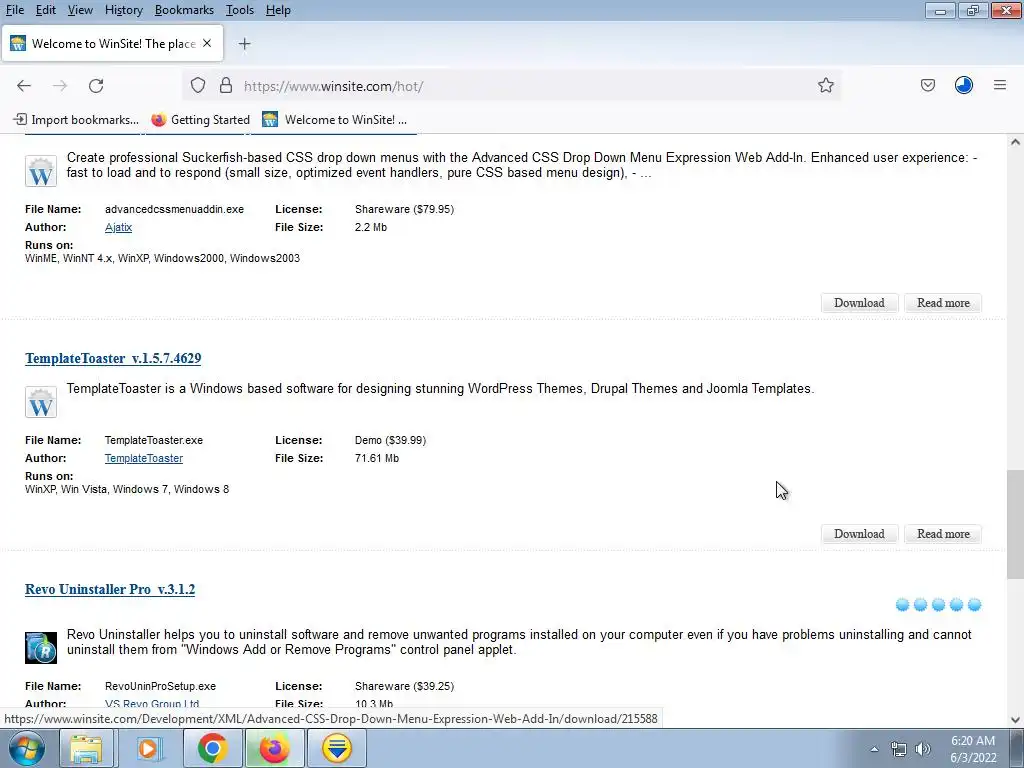Launch media player from the taskbar
1024x768 pixels.
[x=148, y=748]
